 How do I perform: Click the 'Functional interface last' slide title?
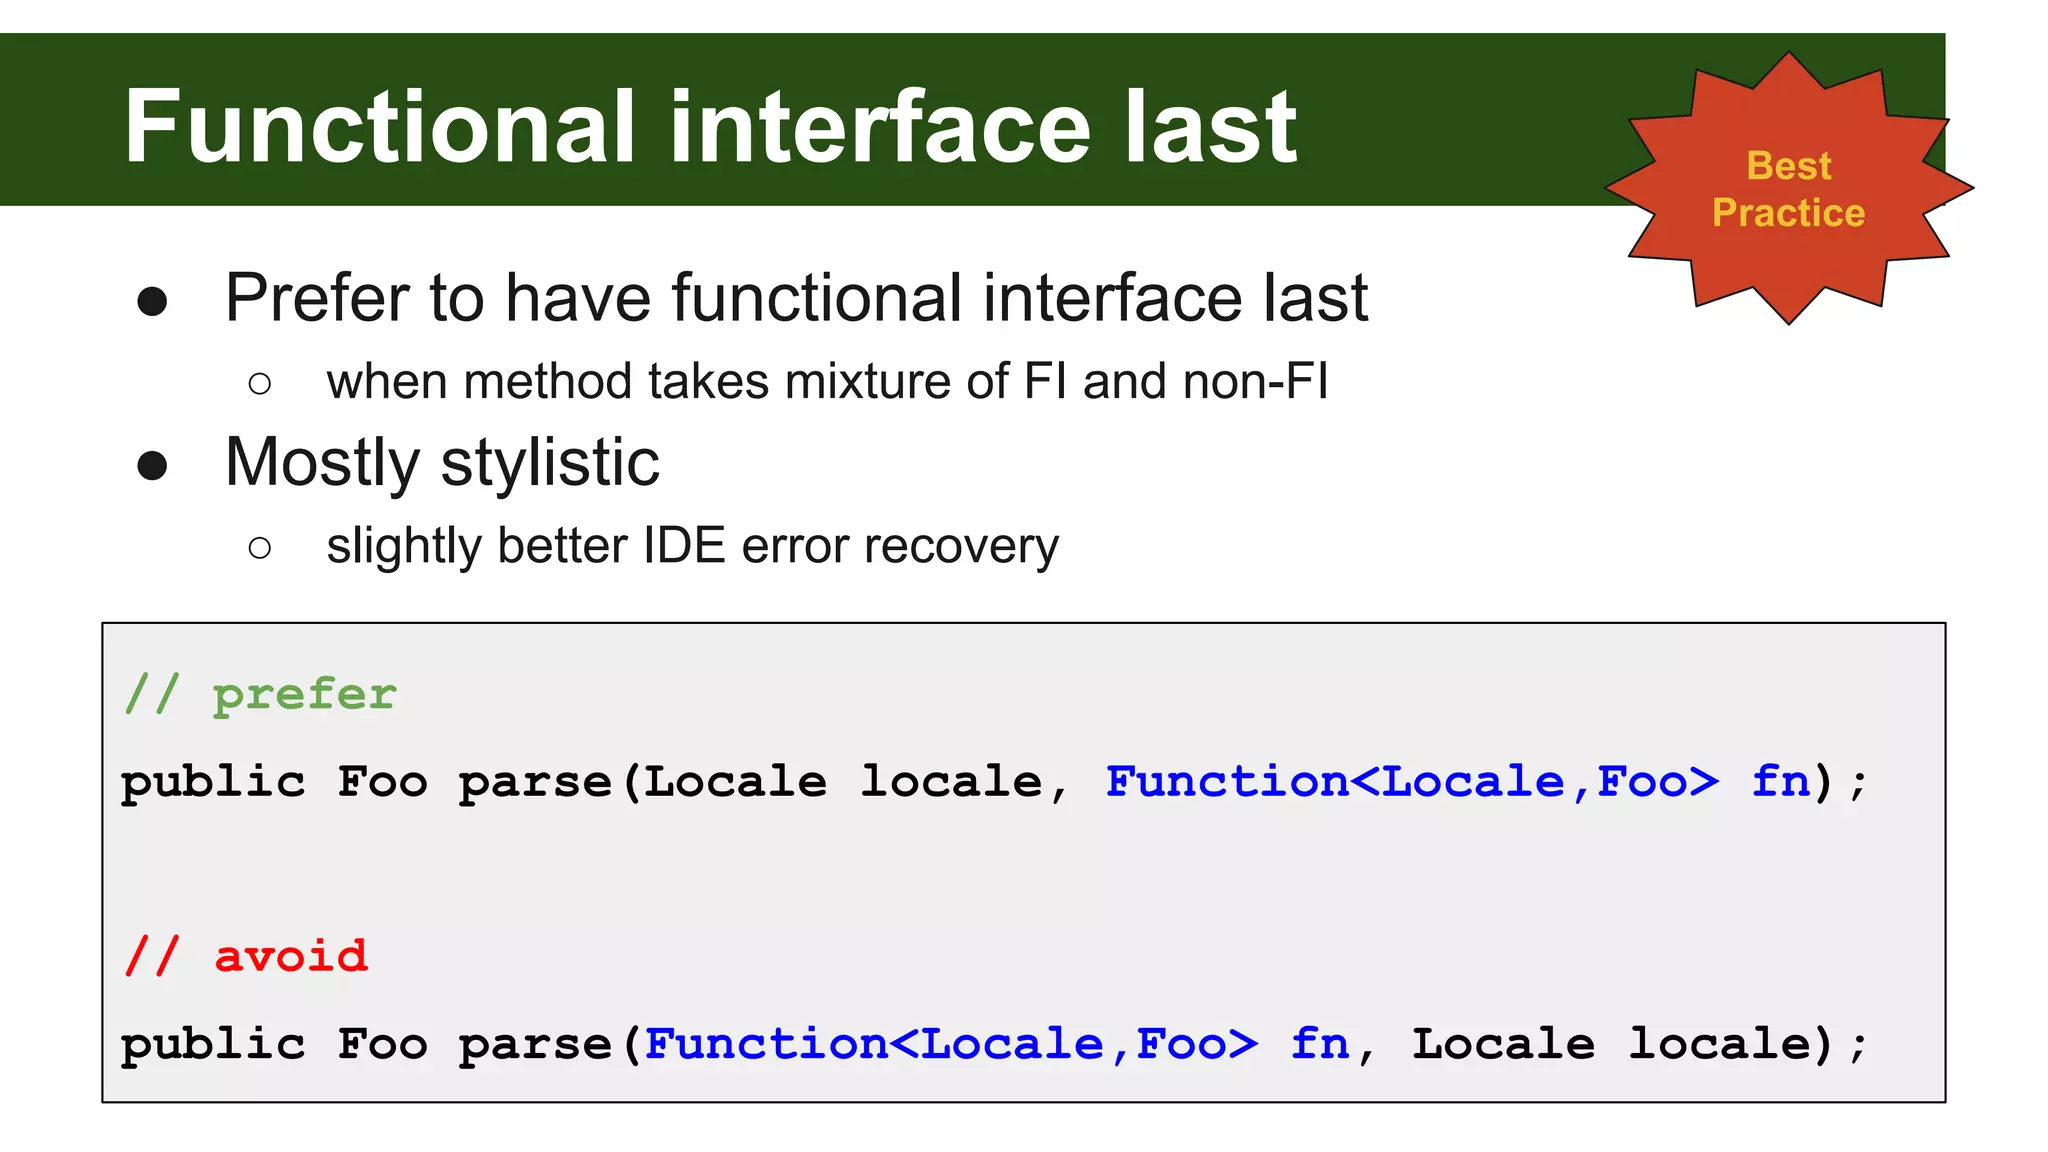710,126
